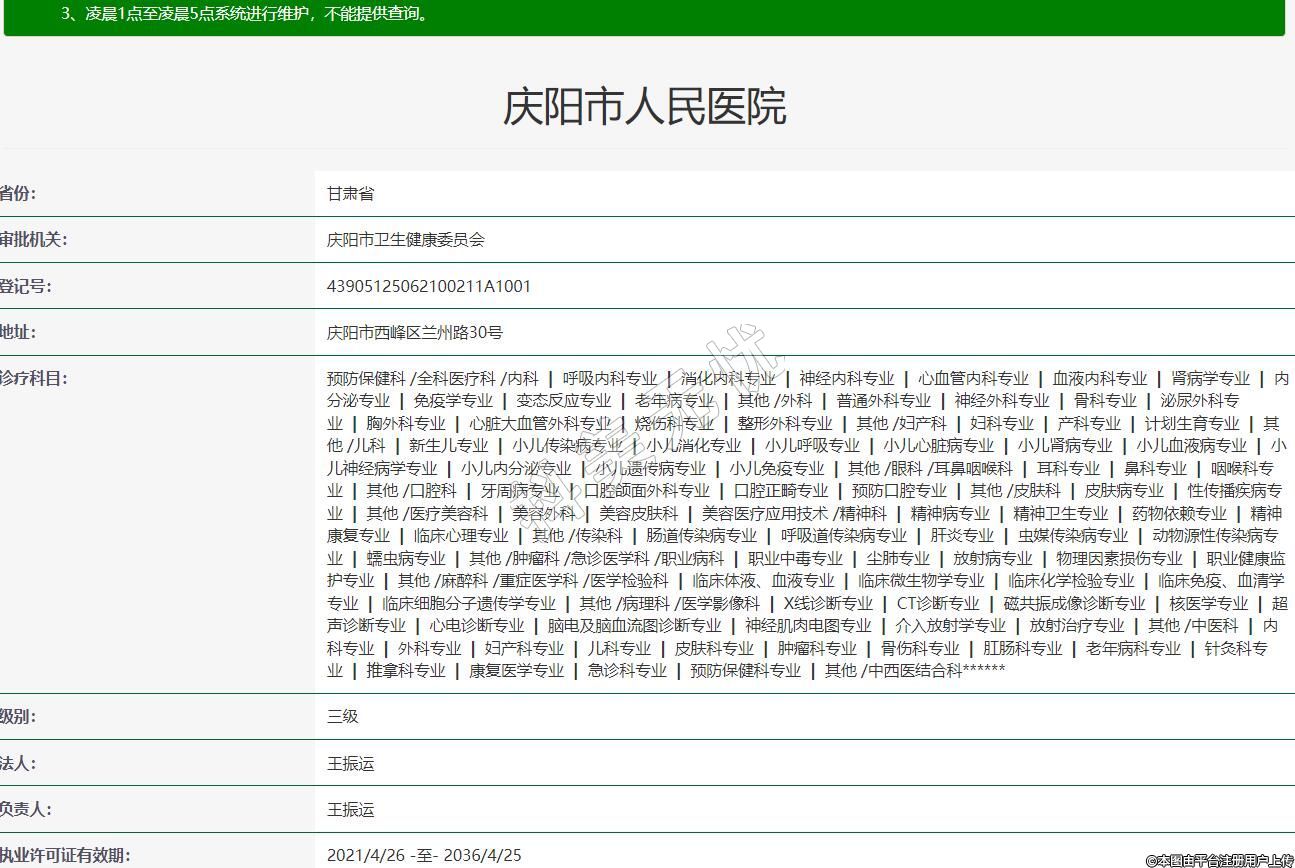1295x868 pixels.
Task: Click 康复医学专业 in the department list
Action: pos(516,670)
